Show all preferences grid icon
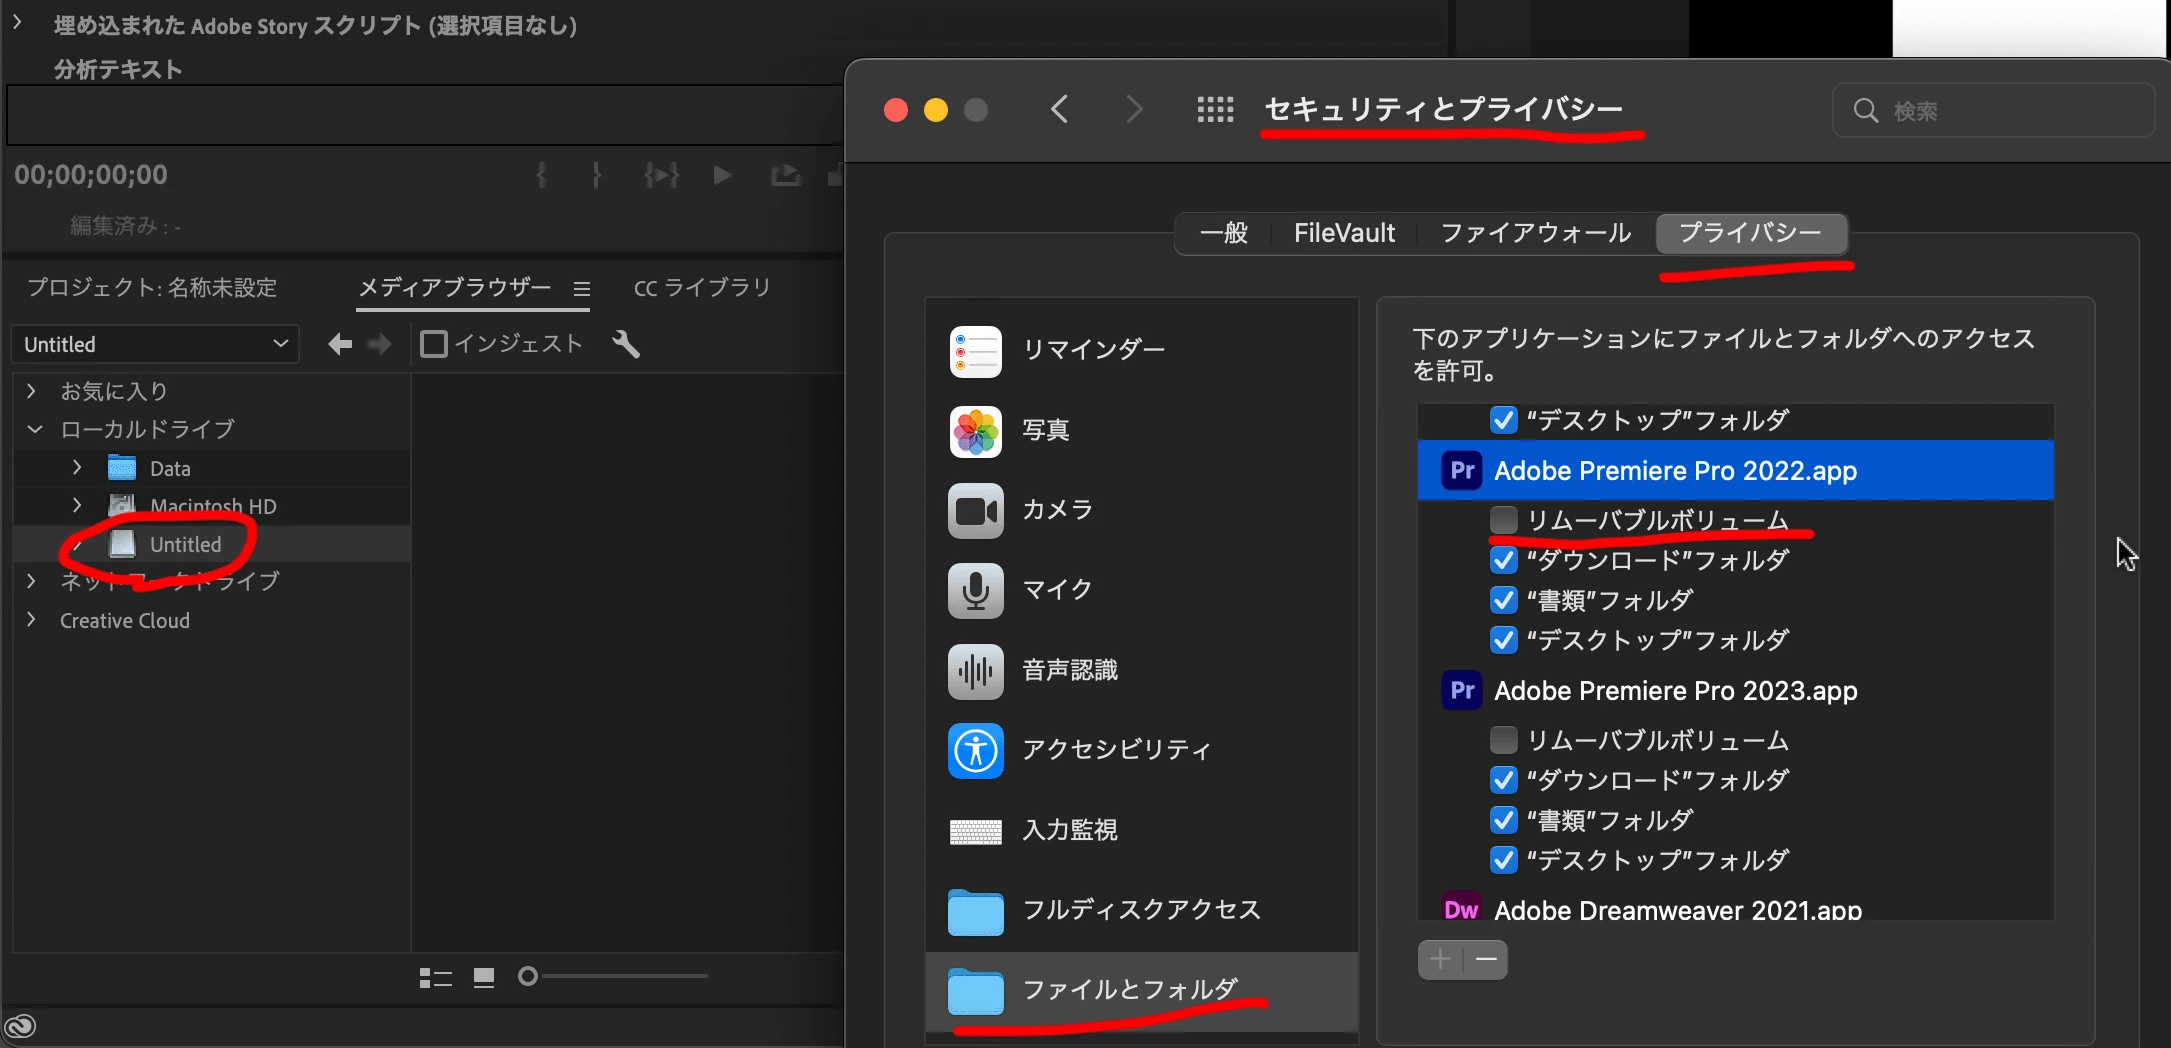Screen dimensions: 2171x1048 1215,110
